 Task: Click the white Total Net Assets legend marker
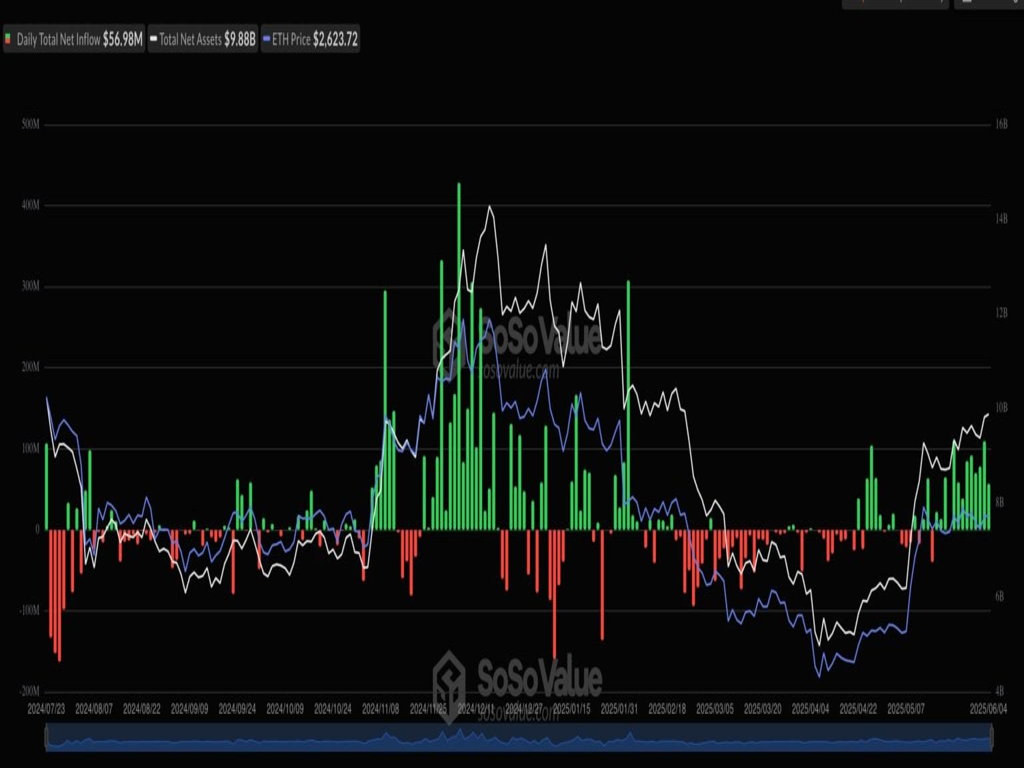153,40
